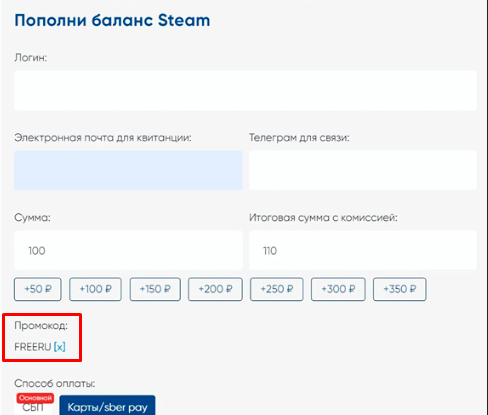488x415 pixels.
Task: Add +350 ₽ to the amount
Action: [399, 289]
